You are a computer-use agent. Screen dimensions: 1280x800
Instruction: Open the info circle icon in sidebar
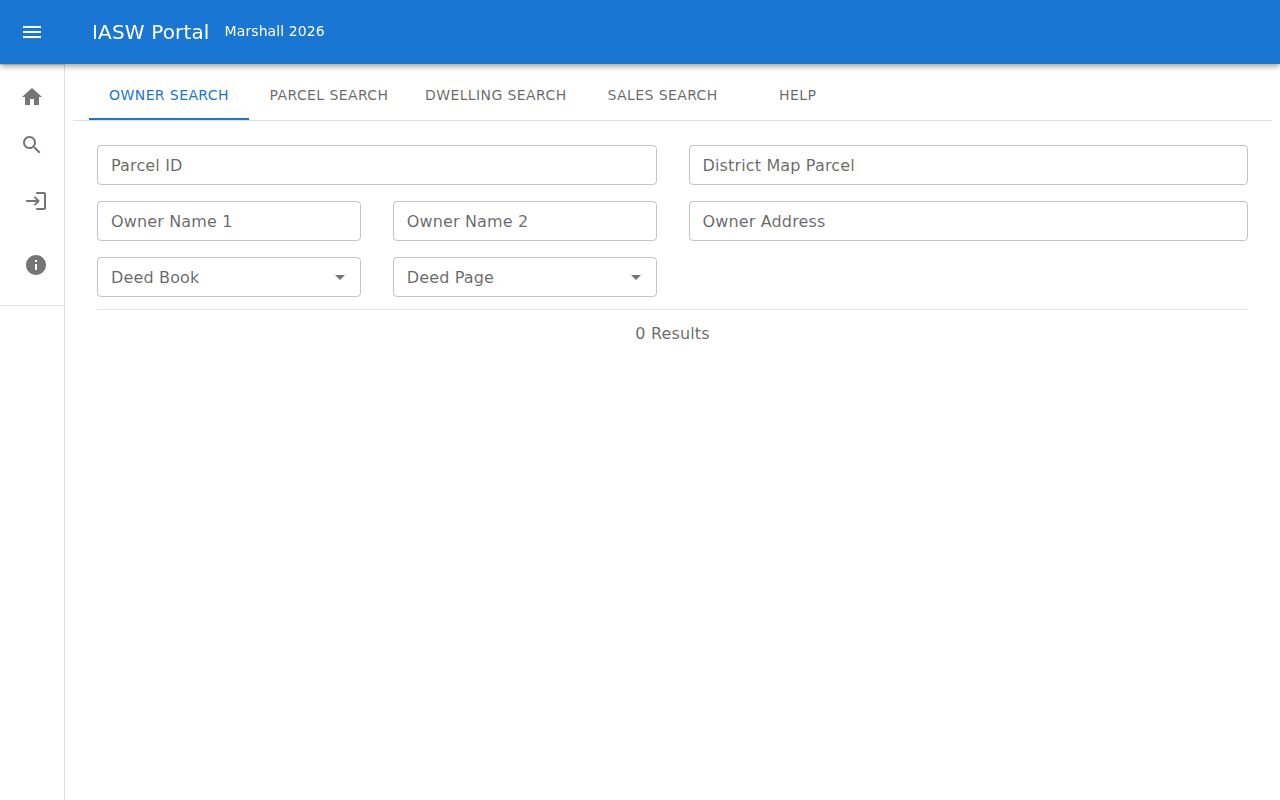pos(36,265)
